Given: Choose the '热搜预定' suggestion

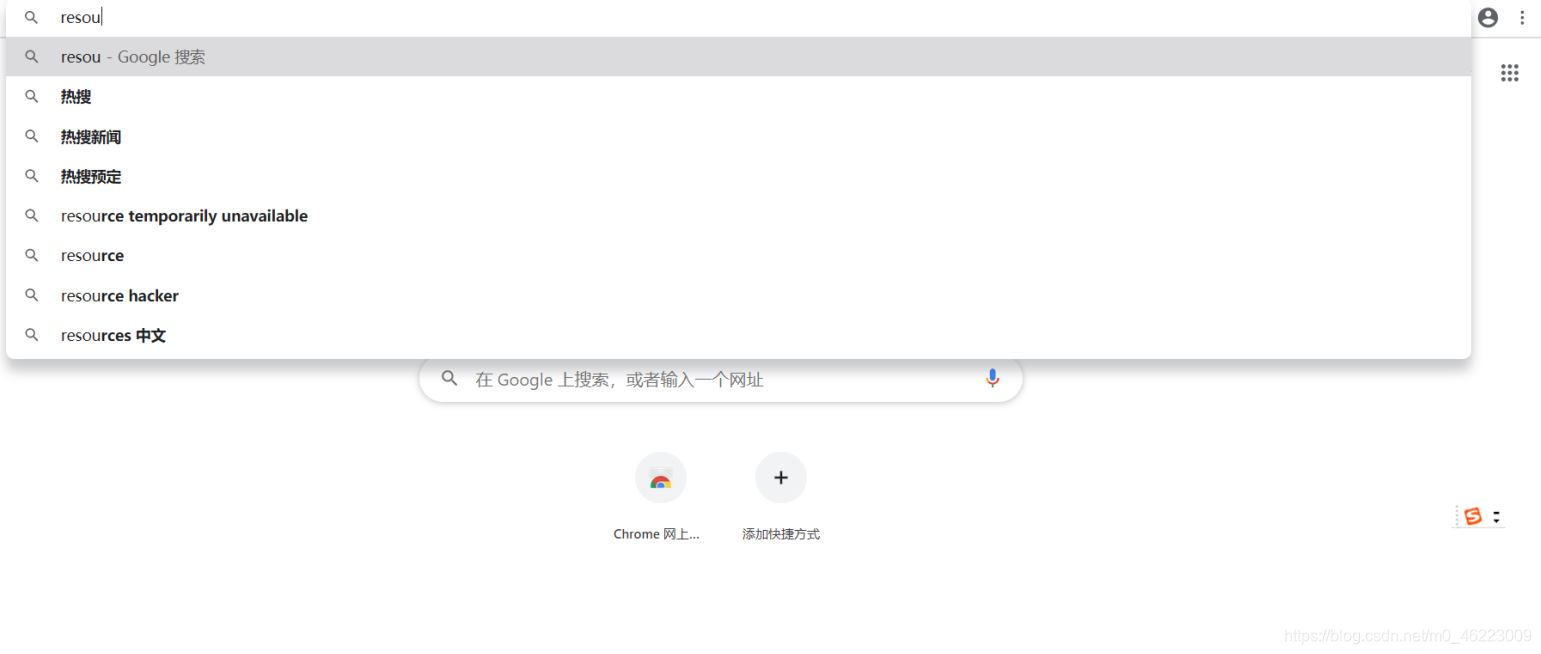Looking at the screenshot, I should [738, 177].
